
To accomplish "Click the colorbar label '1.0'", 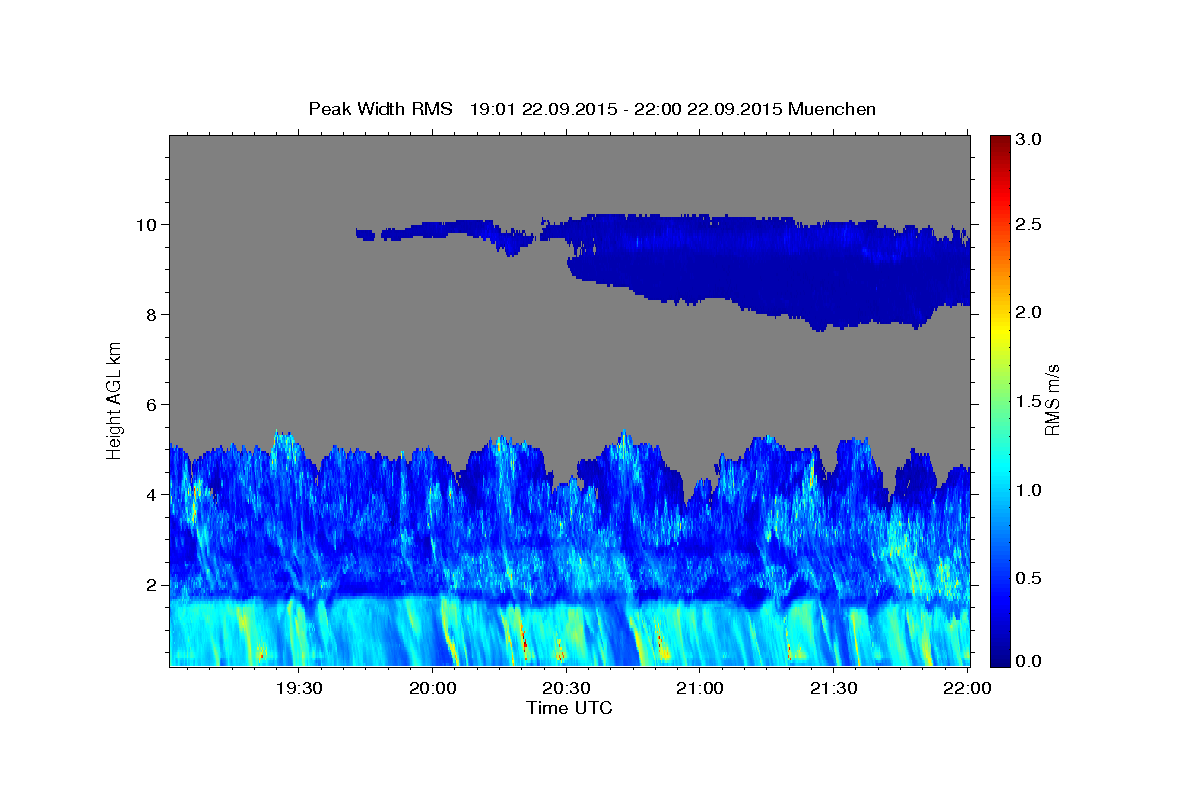I will (x=1029, y=489).
